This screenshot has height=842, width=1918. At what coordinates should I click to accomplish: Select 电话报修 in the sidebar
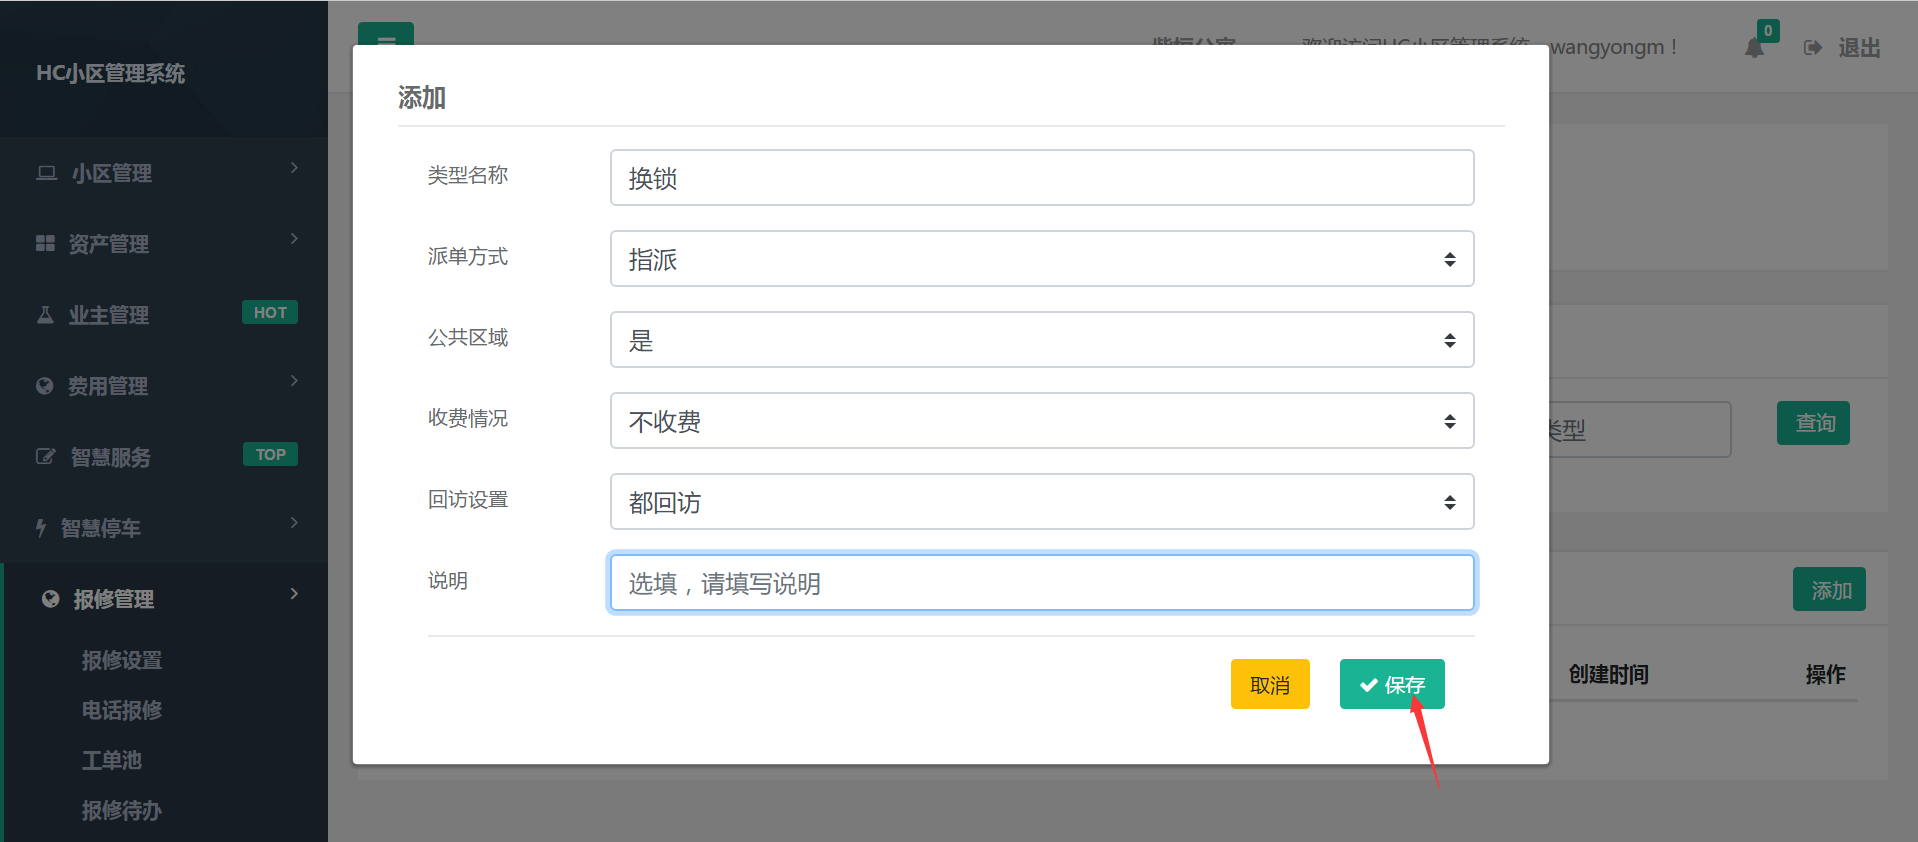click(122, 710)
